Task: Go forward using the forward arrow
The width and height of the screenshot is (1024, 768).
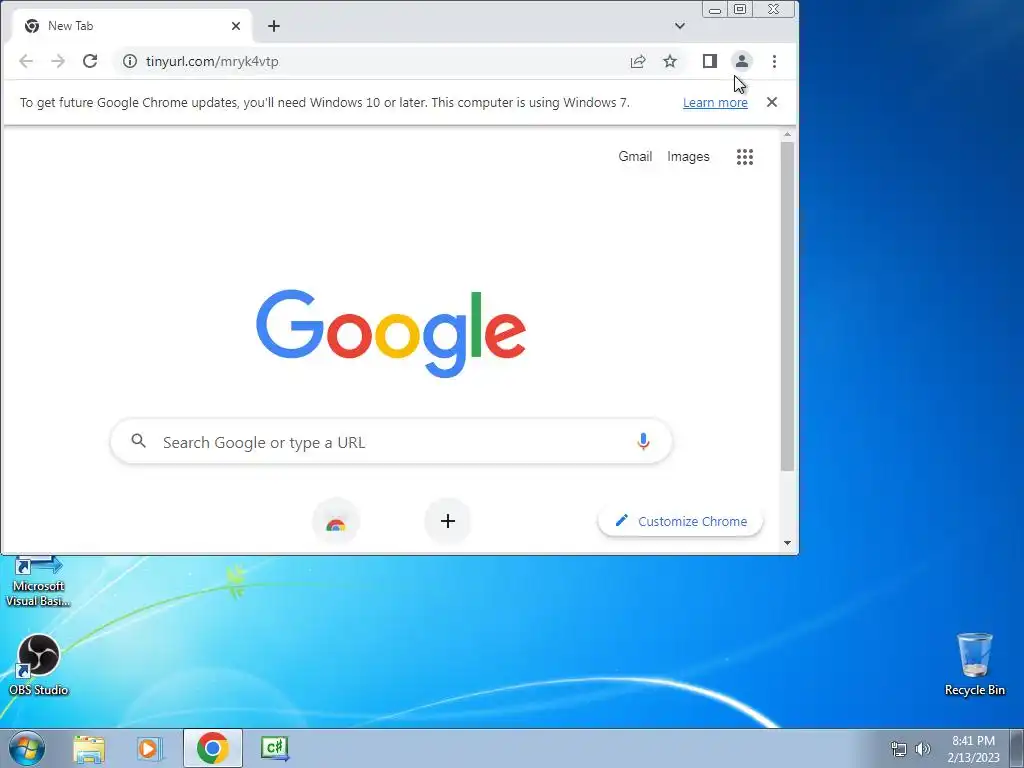Action: [x=58, y=61]
